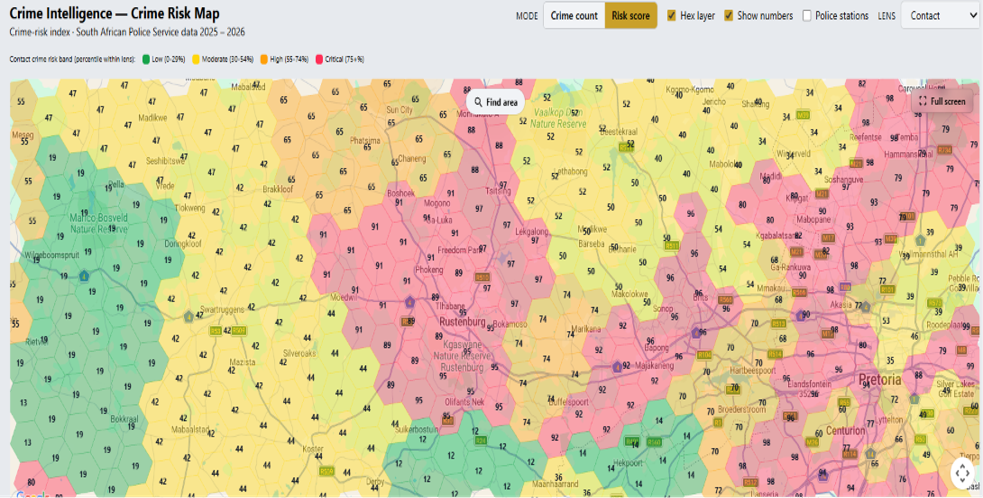Viewport: 983px width, 498px height.
Task: Click the M26 road shield near Centurion
Action: point(812,442)
